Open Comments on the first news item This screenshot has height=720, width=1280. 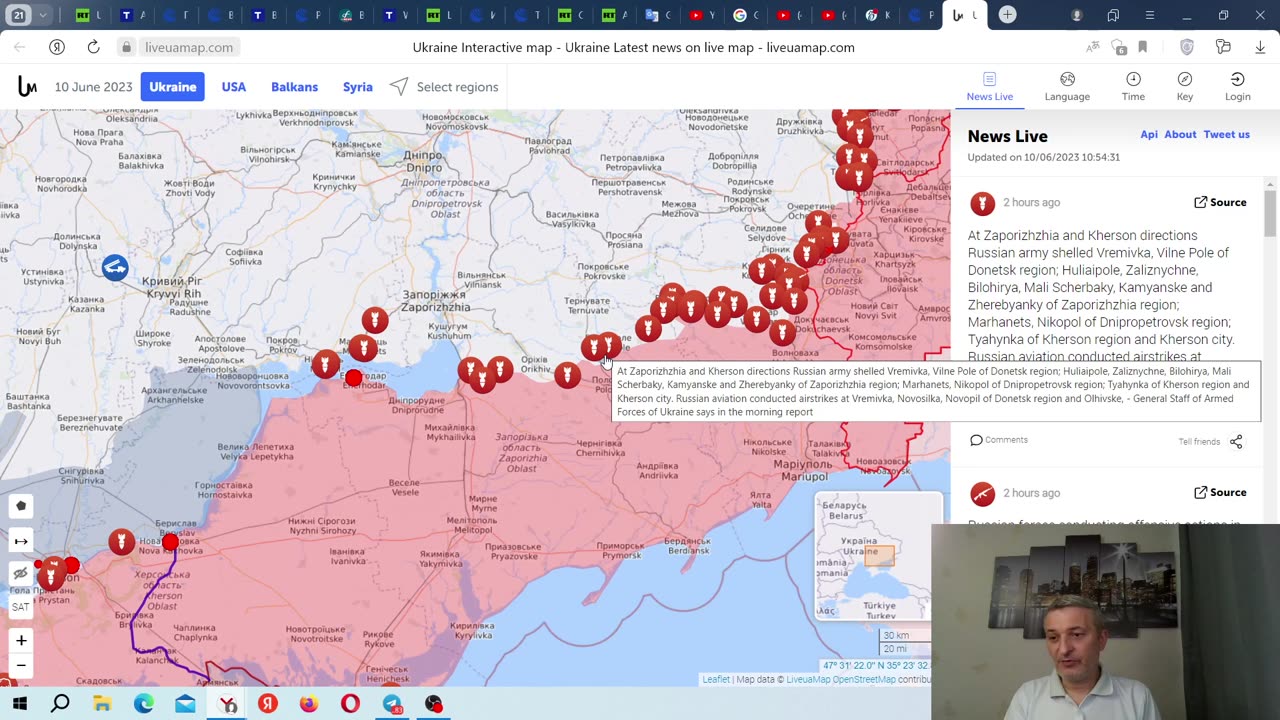pos(999,440)
